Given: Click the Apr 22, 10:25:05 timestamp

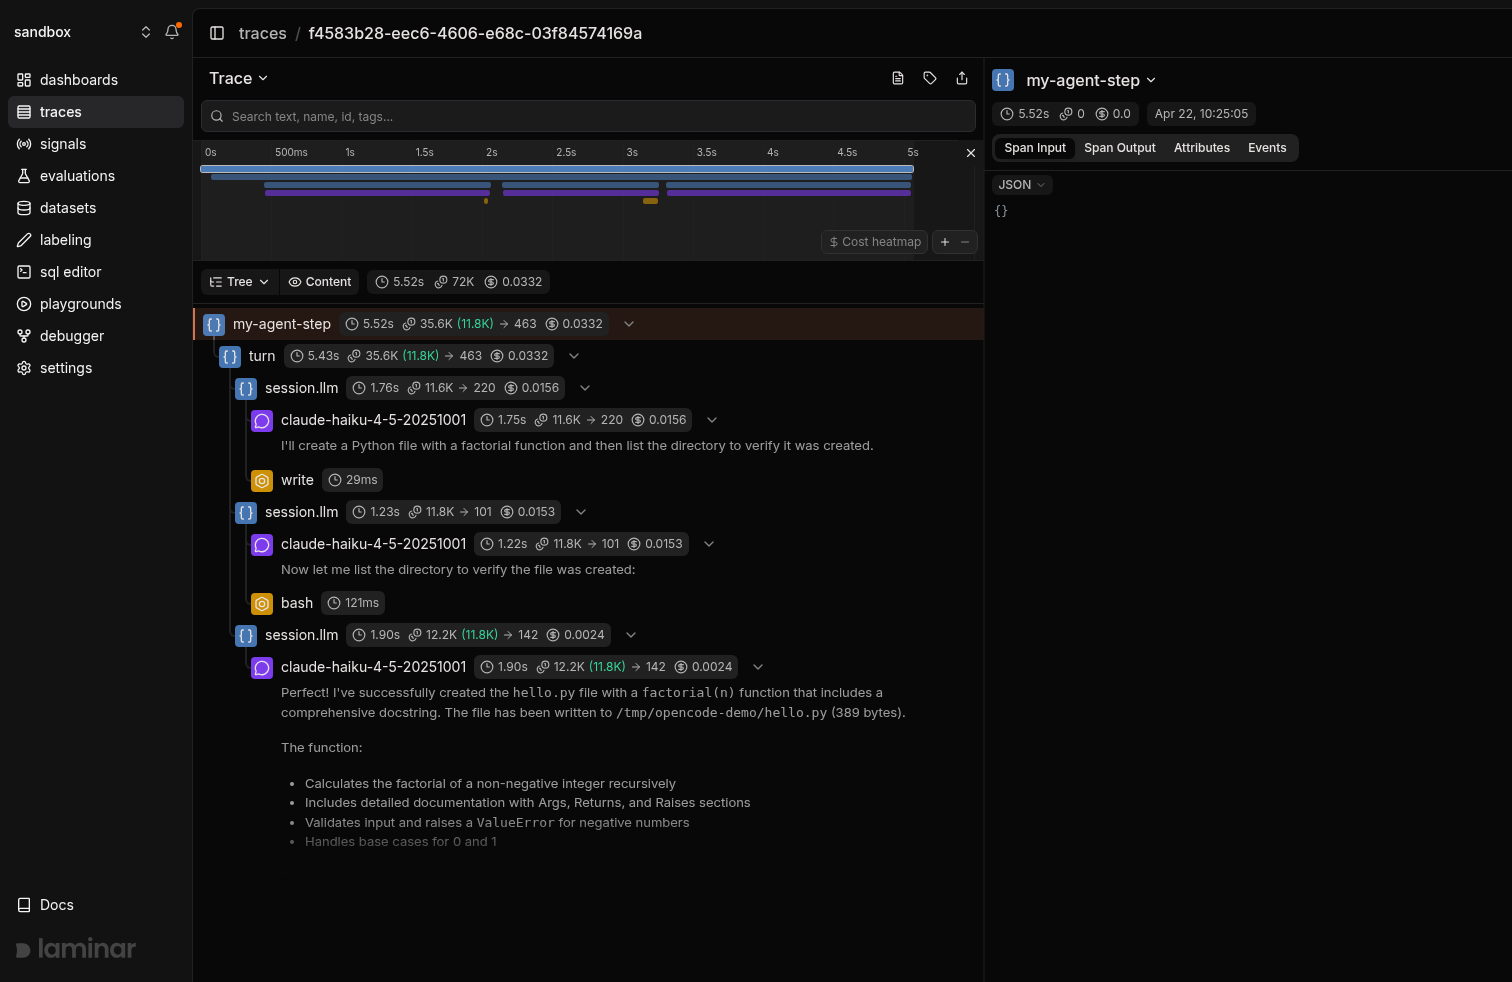Looking at the screenshot, I should tap(1201, 114).
